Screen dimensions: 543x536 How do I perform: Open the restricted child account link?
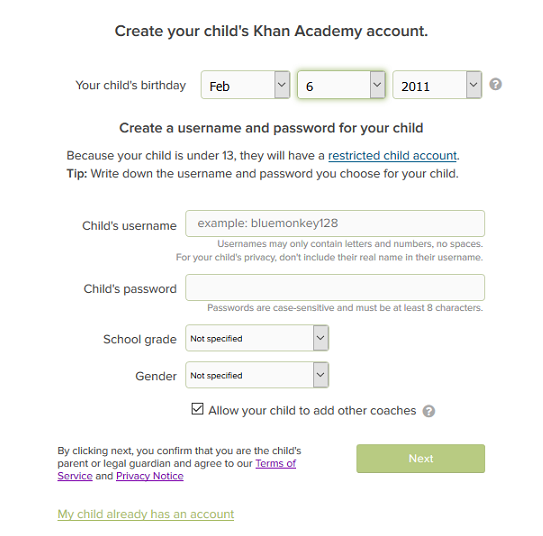[392, 155]
